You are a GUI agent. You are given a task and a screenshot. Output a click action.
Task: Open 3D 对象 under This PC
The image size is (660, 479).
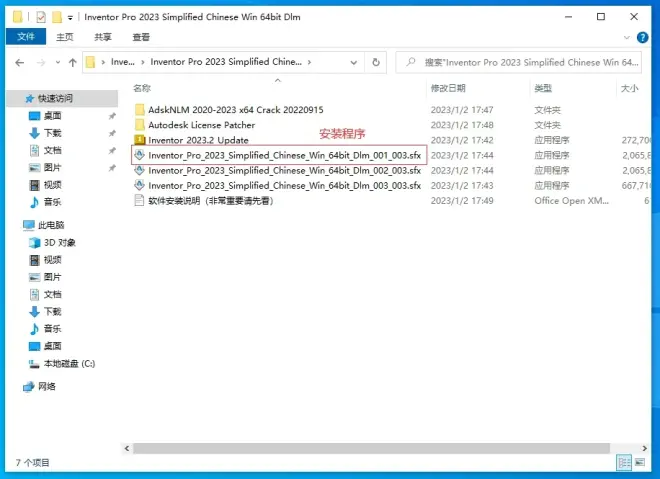59,242
